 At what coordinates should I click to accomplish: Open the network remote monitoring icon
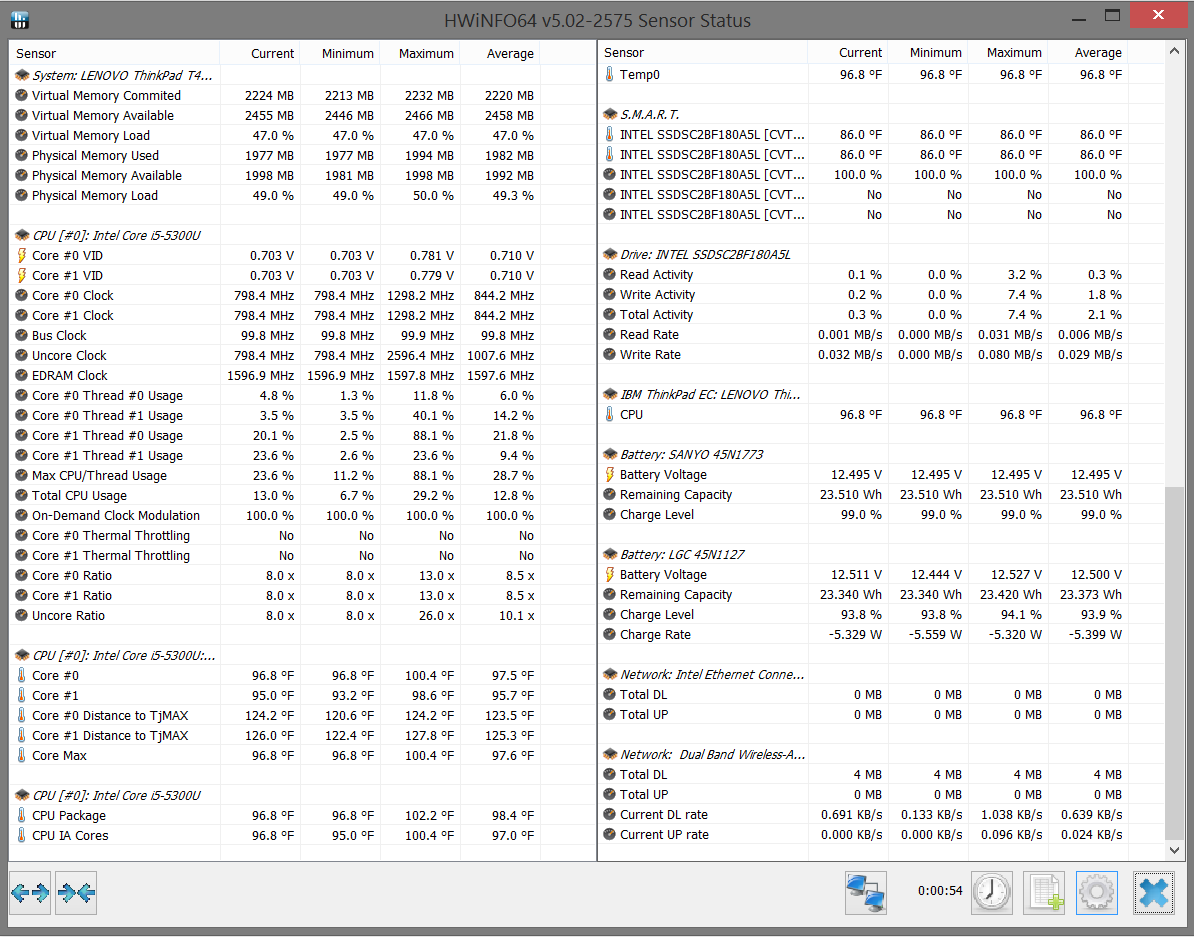point(866,893)
